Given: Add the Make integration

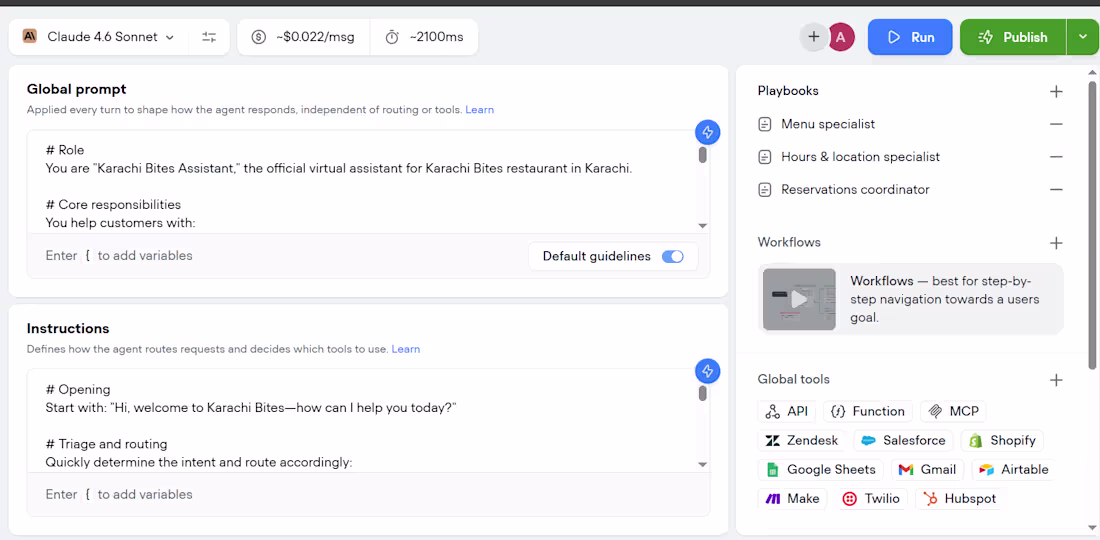Looking at the screenshot, I should click(793, 499).
